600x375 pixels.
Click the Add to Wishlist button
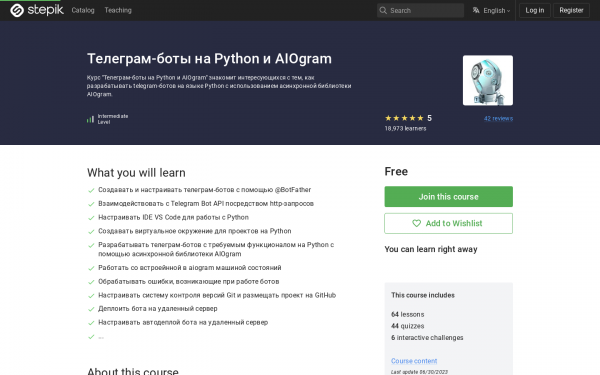448,223
